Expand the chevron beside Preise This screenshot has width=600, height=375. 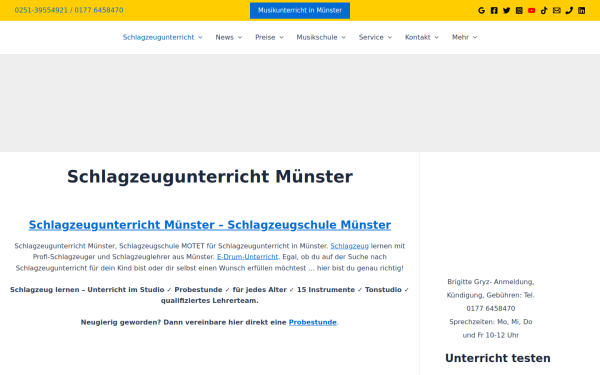tap(282, 38)
